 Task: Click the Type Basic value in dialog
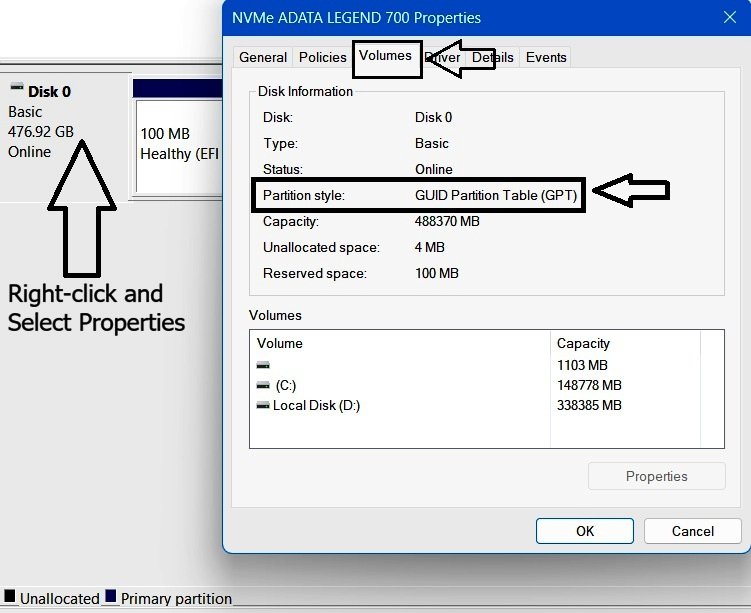point(432,144)
